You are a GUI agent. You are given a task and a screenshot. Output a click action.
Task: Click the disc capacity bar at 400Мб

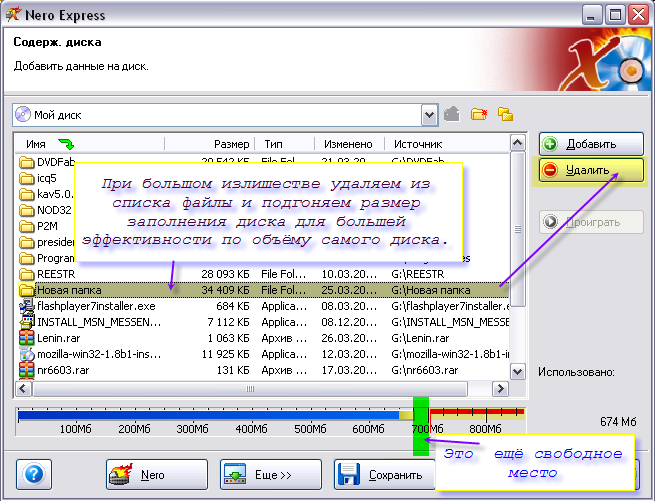251,415
